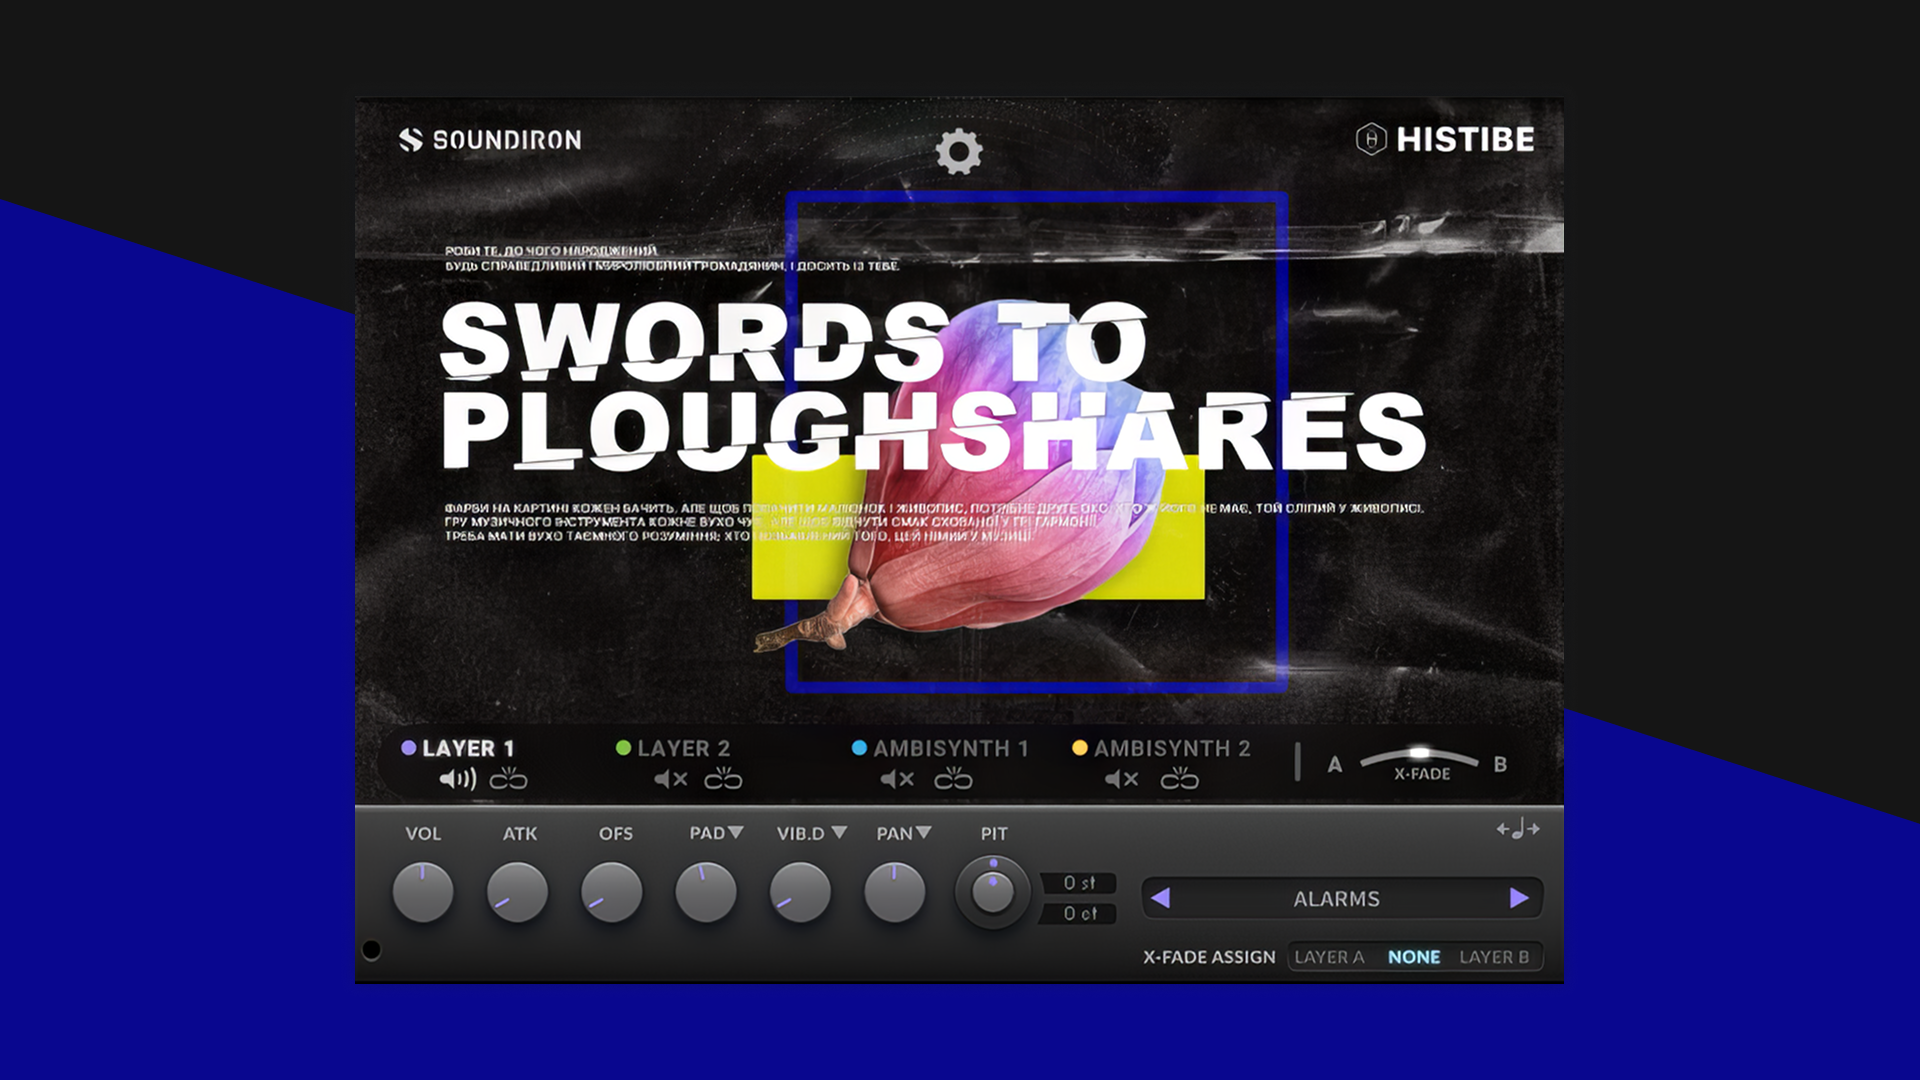The width and height of the screenshot is (1920, 1080).
Task: Click the note-with-arrows transpose icon
Action: (x=1517, y=829)
